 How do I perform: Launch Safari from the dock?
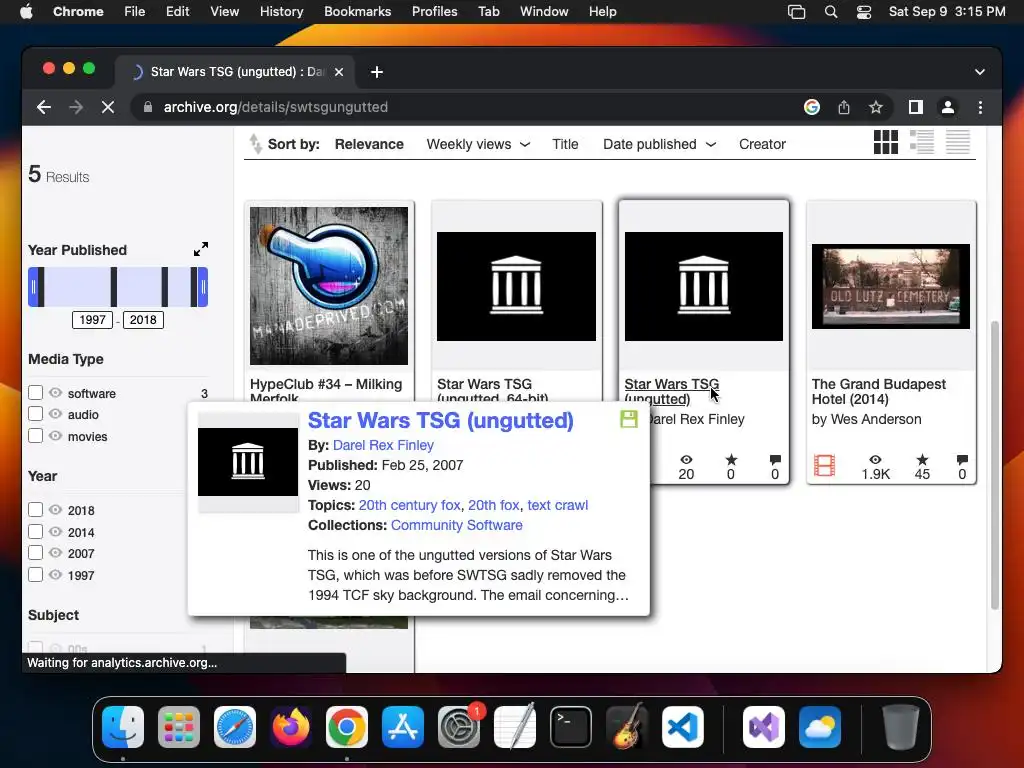235,727
